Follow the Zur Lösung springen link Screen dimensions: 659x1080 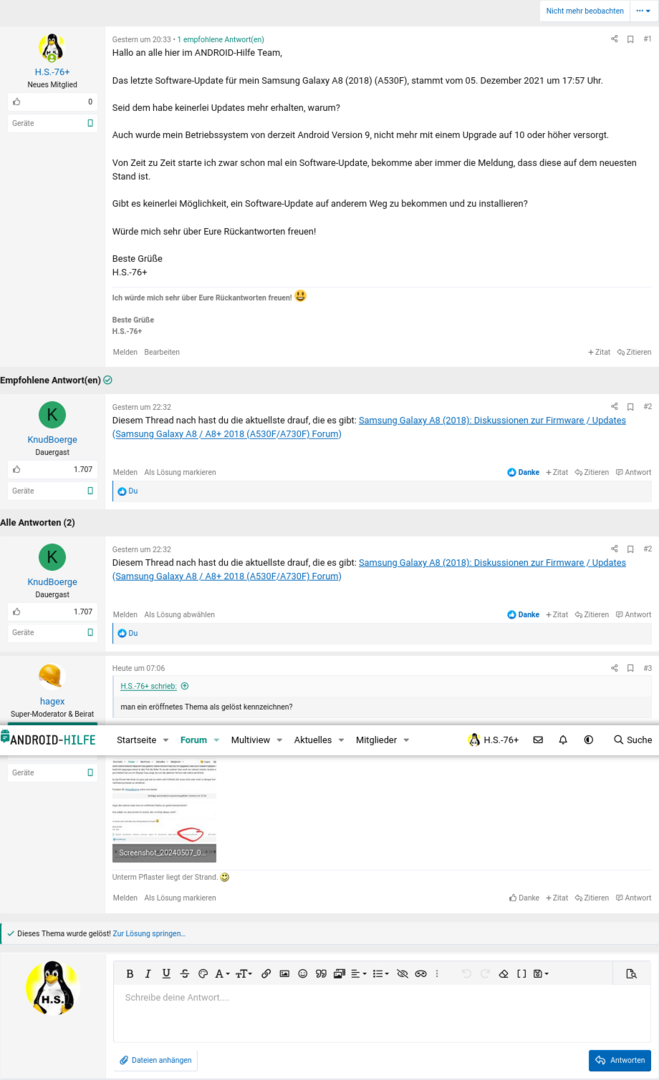click(149, 933)
